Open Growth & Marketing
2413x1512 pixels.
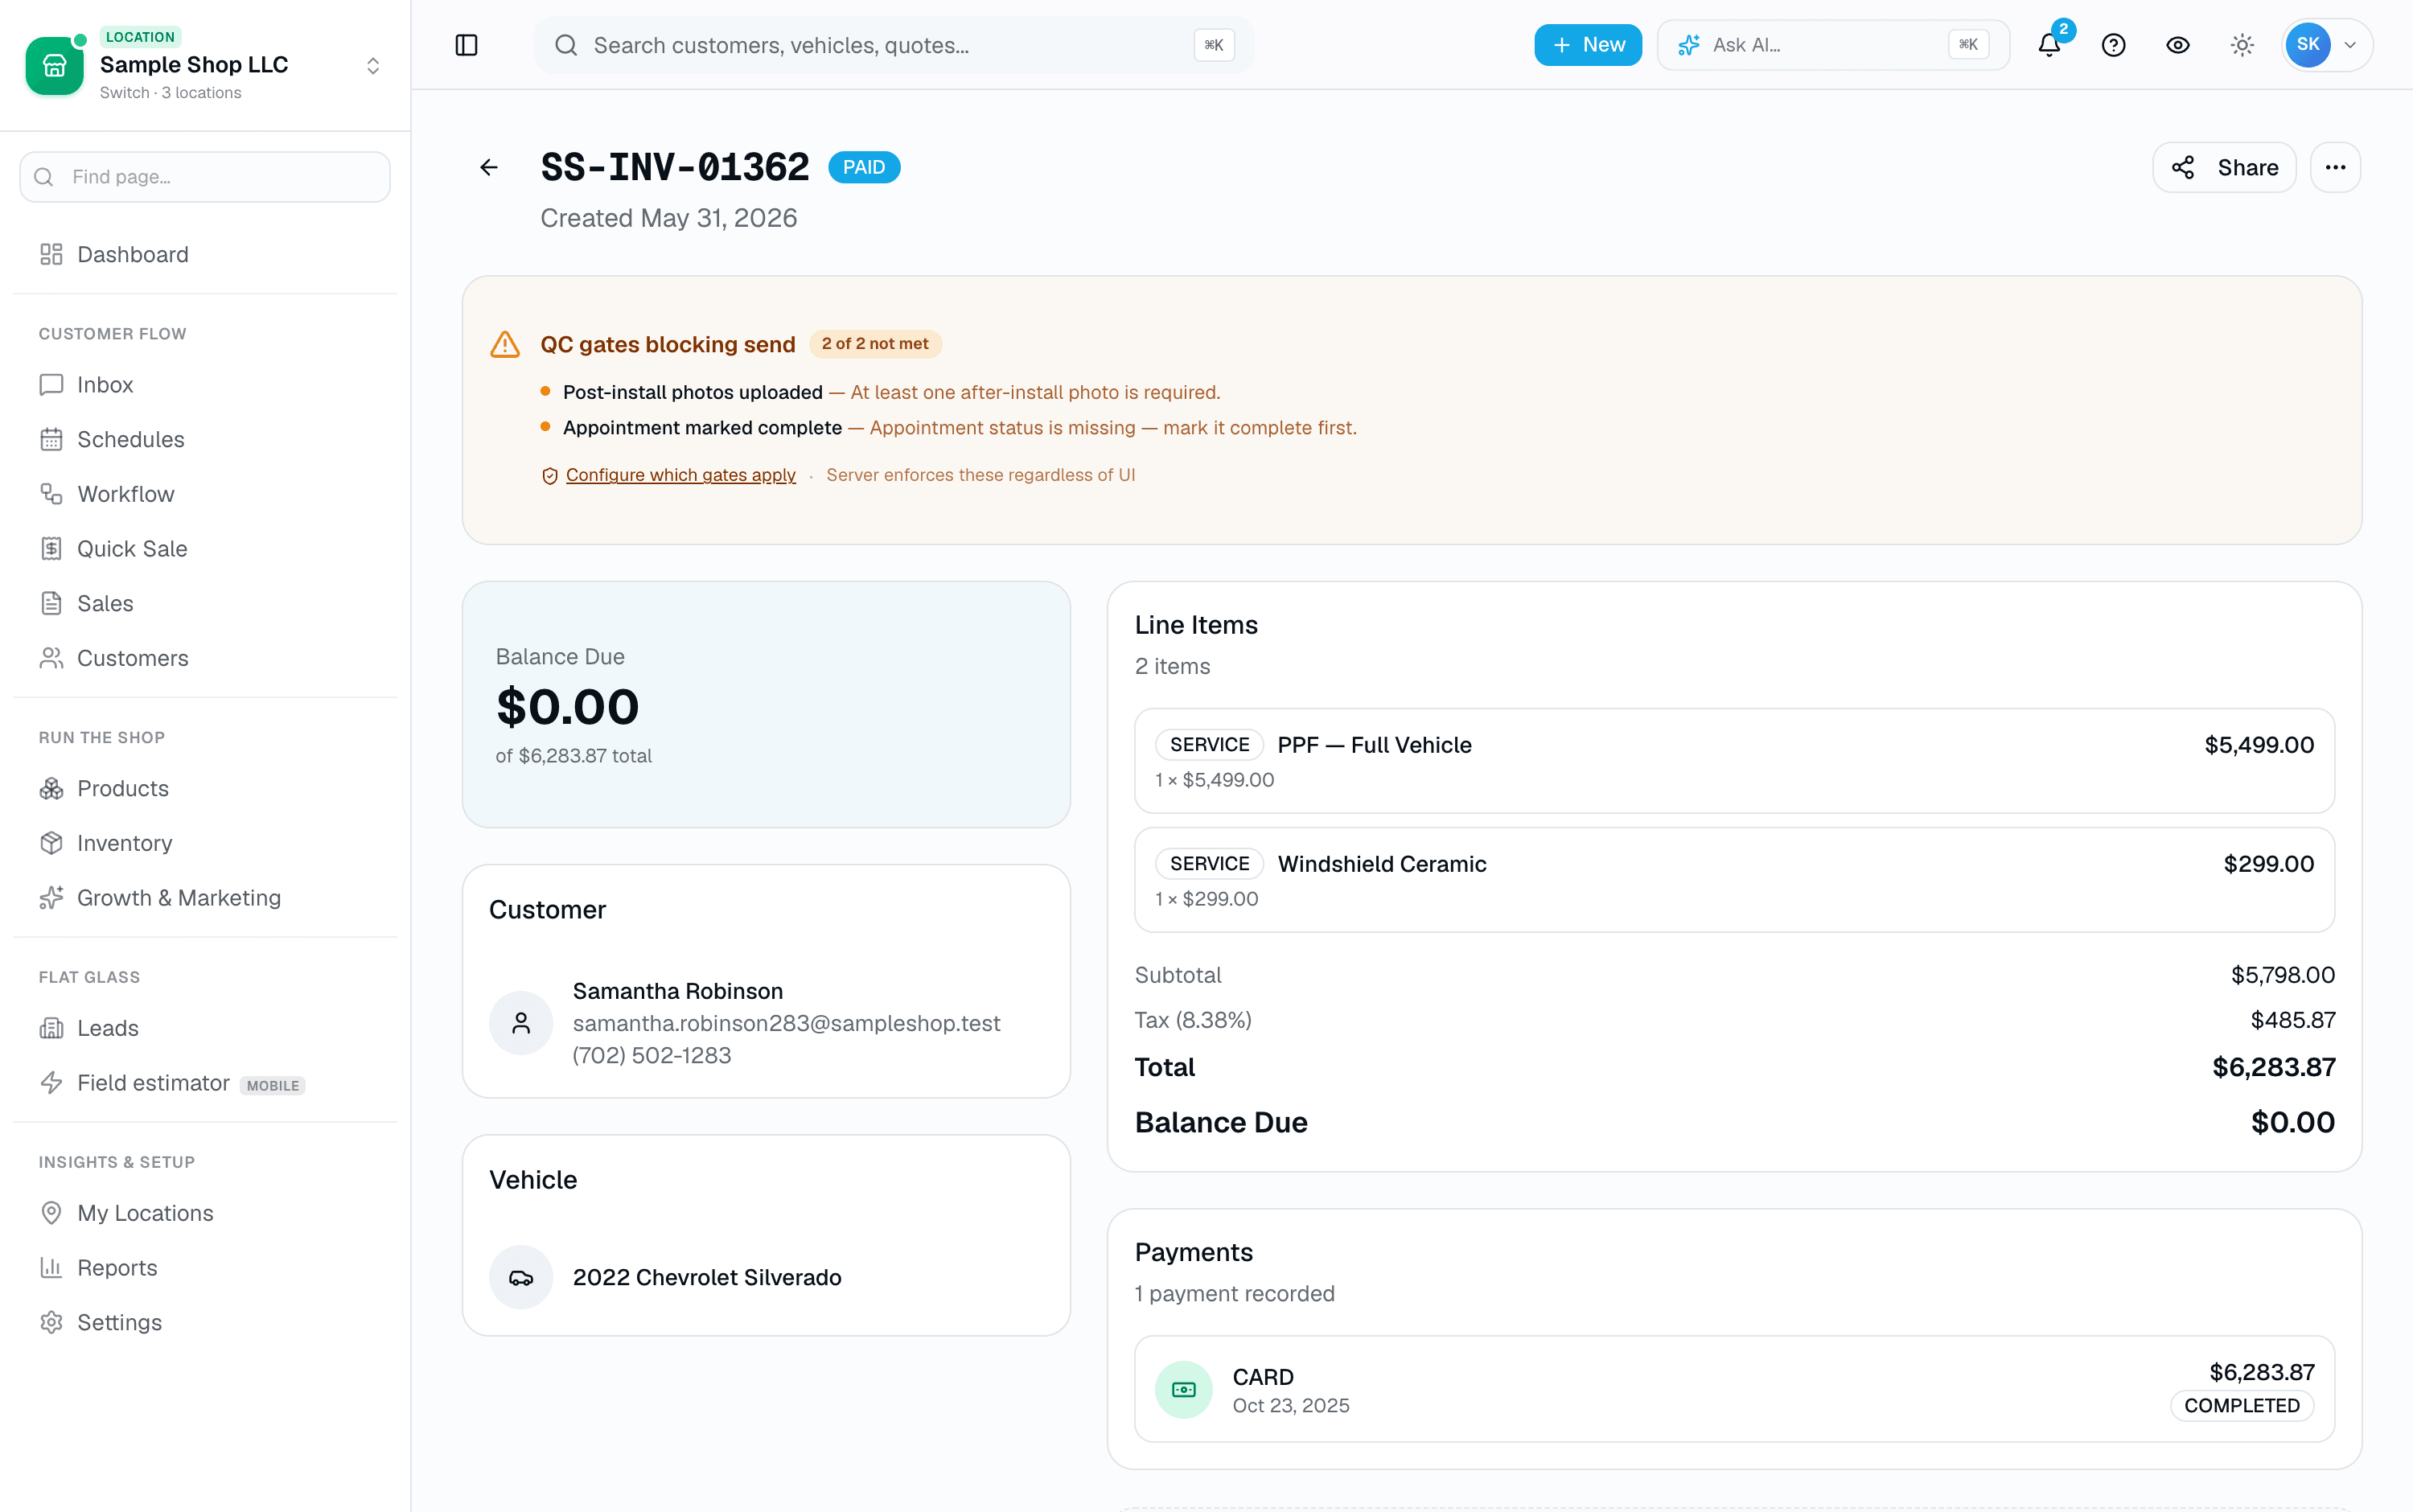pyautogui.click(x=205, y=898)
